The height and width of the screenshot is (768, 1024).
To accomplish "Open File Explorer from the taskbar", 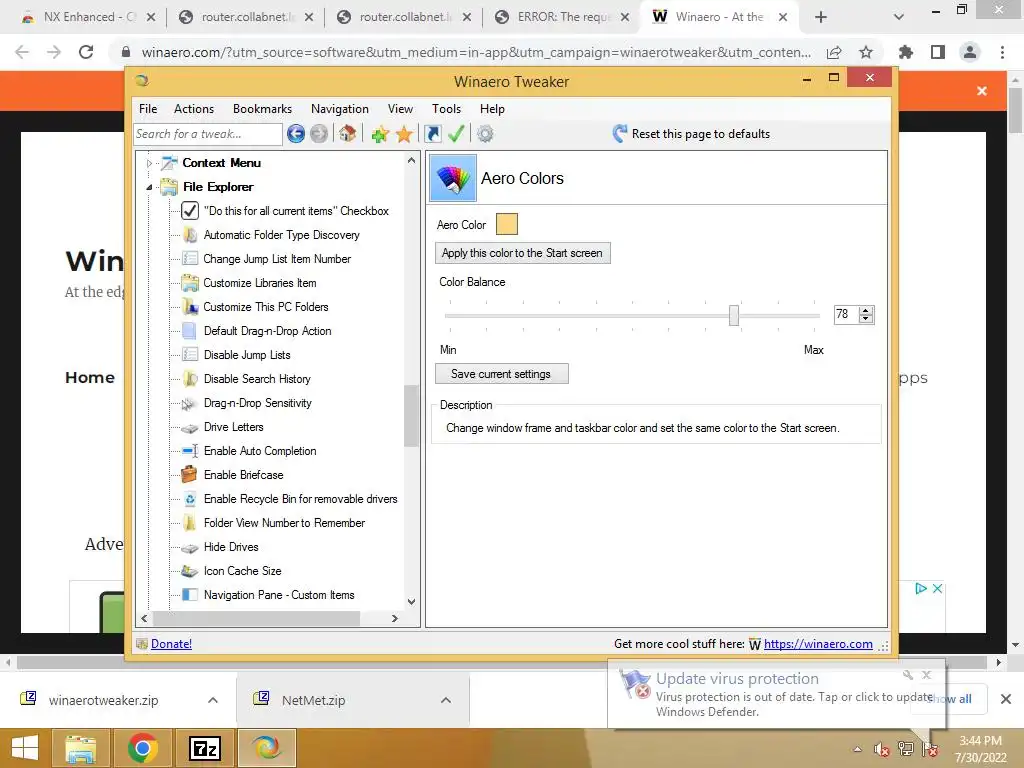I will coord(82,748).
